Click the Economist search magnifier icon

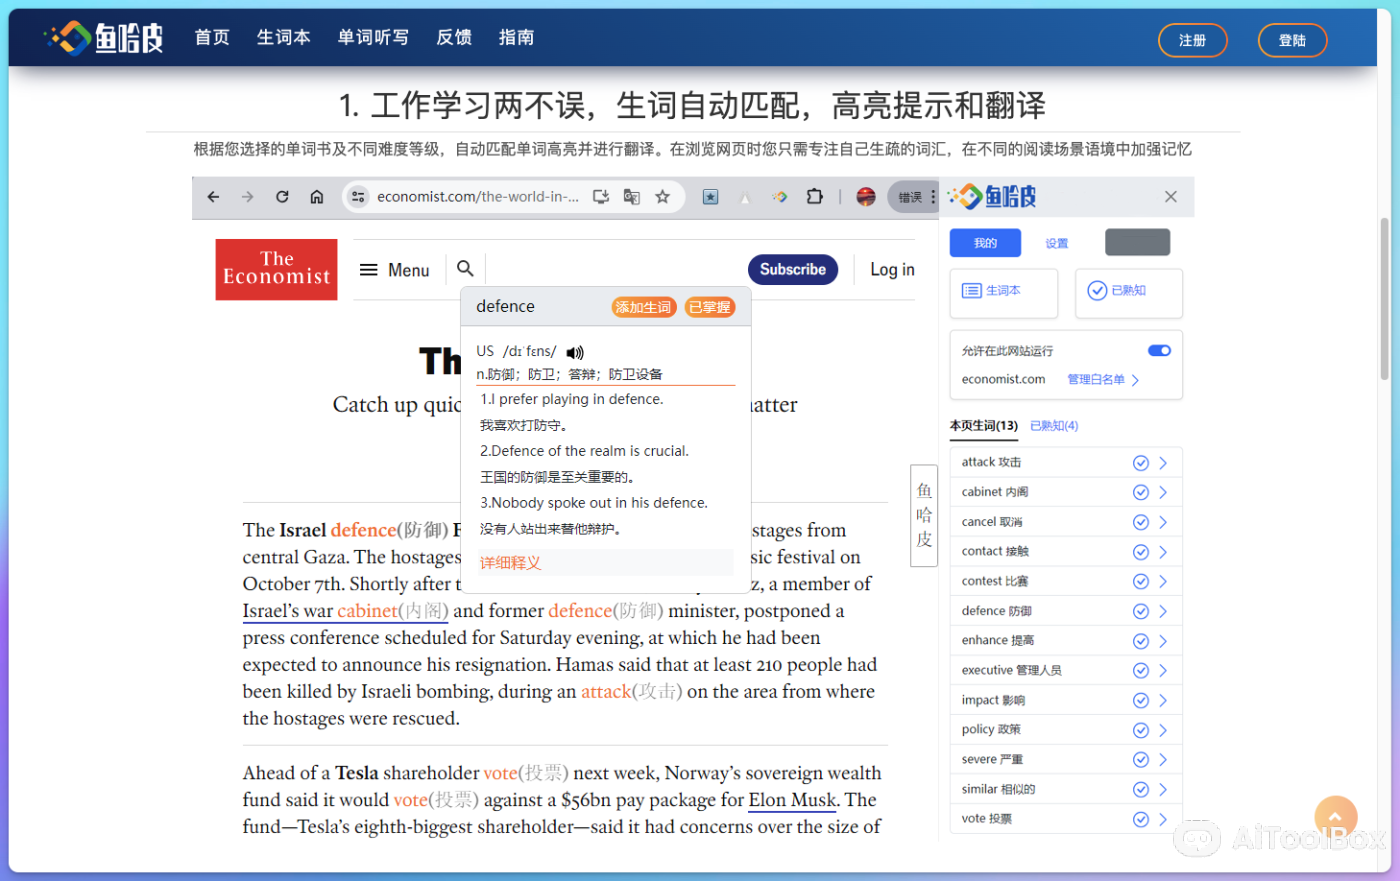(x=465, y=269)
